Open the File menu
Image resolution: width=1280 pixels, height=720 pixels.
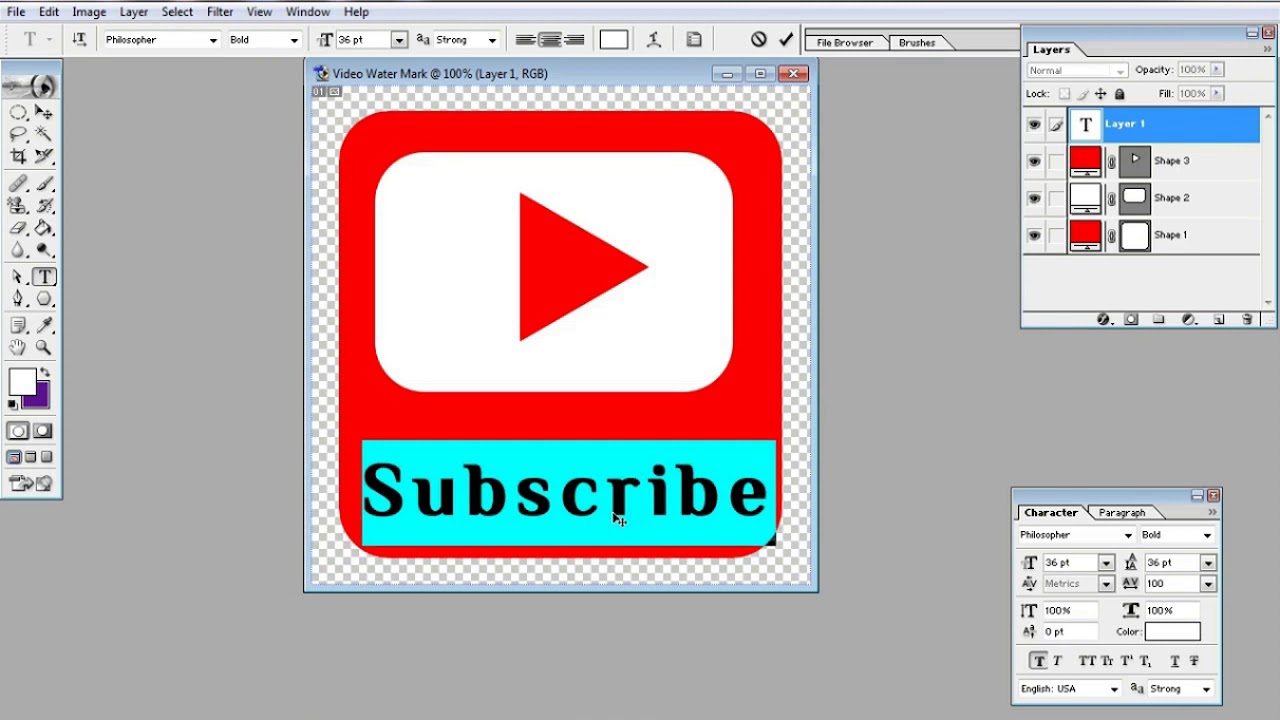click(16, 12)
